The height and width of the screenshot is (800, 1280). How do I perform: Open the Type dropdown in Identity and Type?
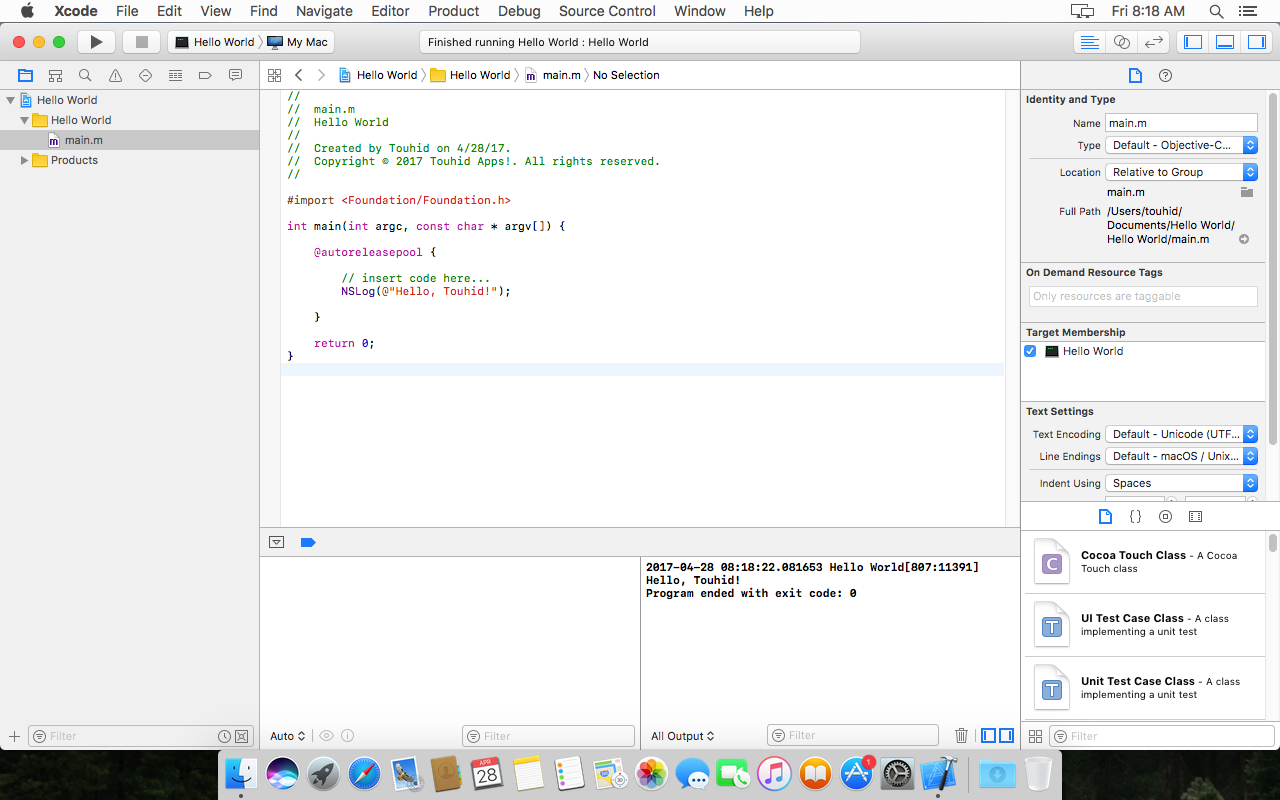pyautogui.click(x=1181, y=145)
